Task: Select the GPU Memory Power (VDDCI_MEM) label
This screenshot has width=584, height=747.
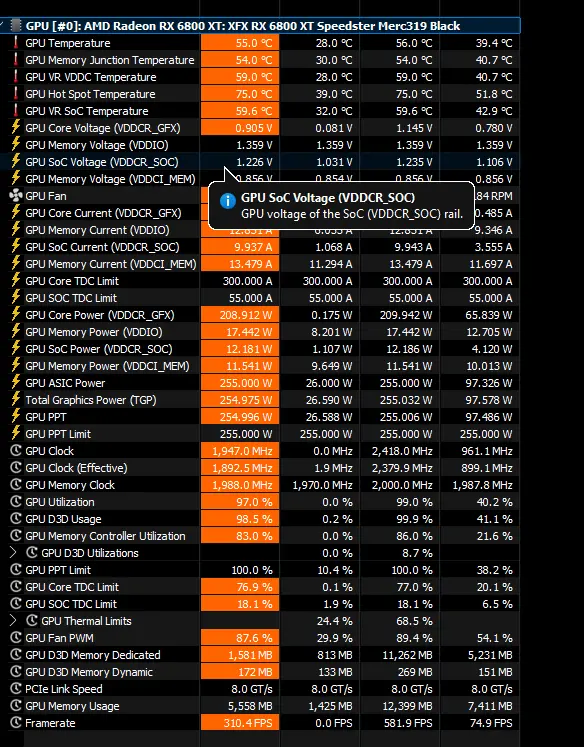Action: point(107,366)
